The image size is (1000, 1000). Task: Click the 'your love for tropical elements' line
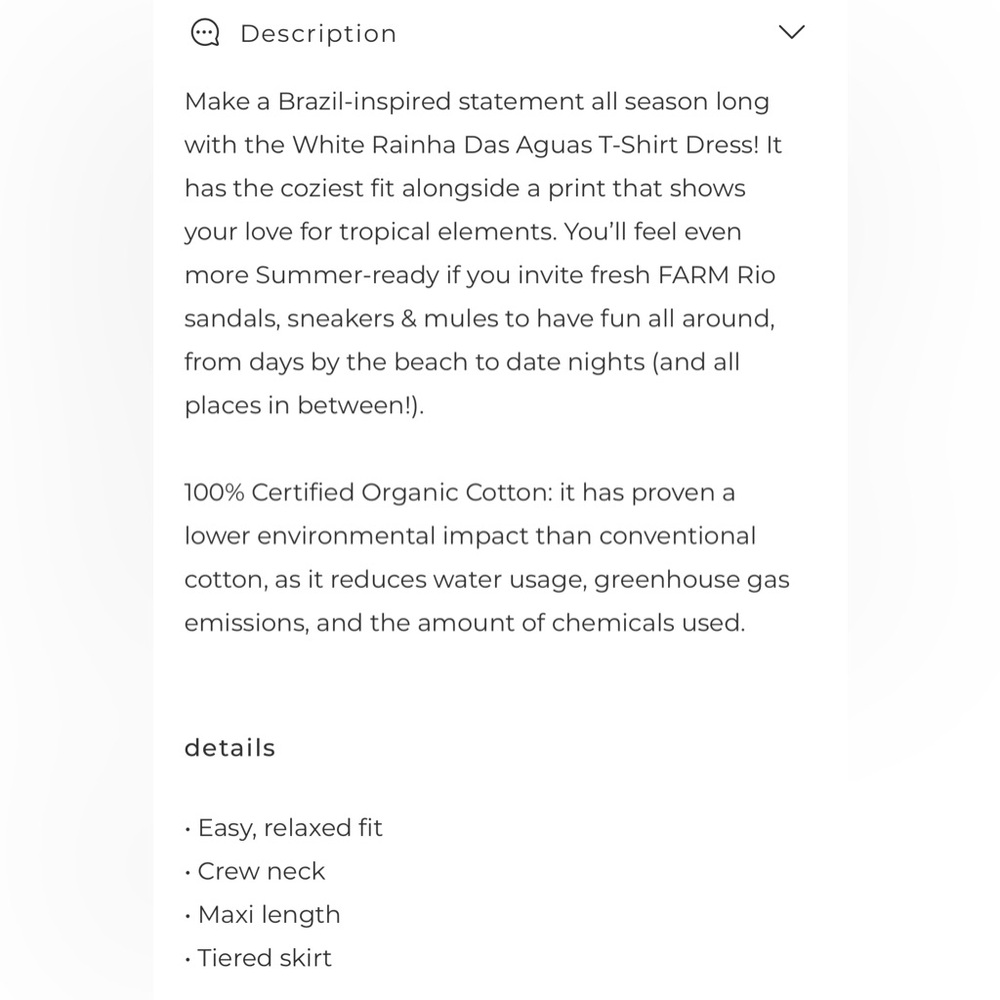tap(463, 232)
